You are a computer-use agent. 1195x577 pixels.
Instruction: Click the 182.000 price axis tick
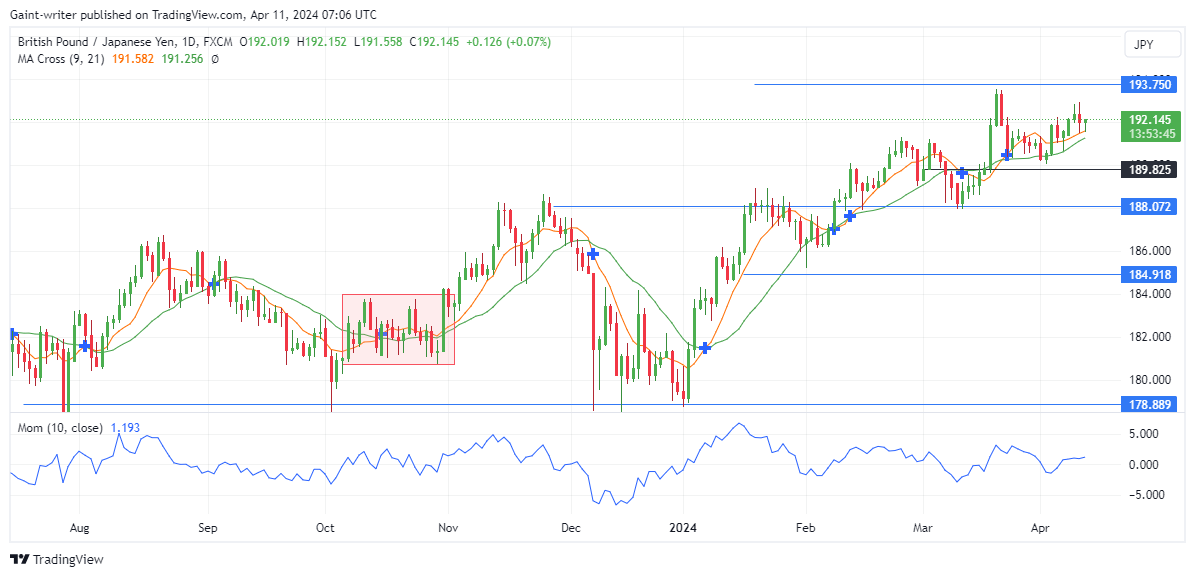click(x=1150, y=337)
